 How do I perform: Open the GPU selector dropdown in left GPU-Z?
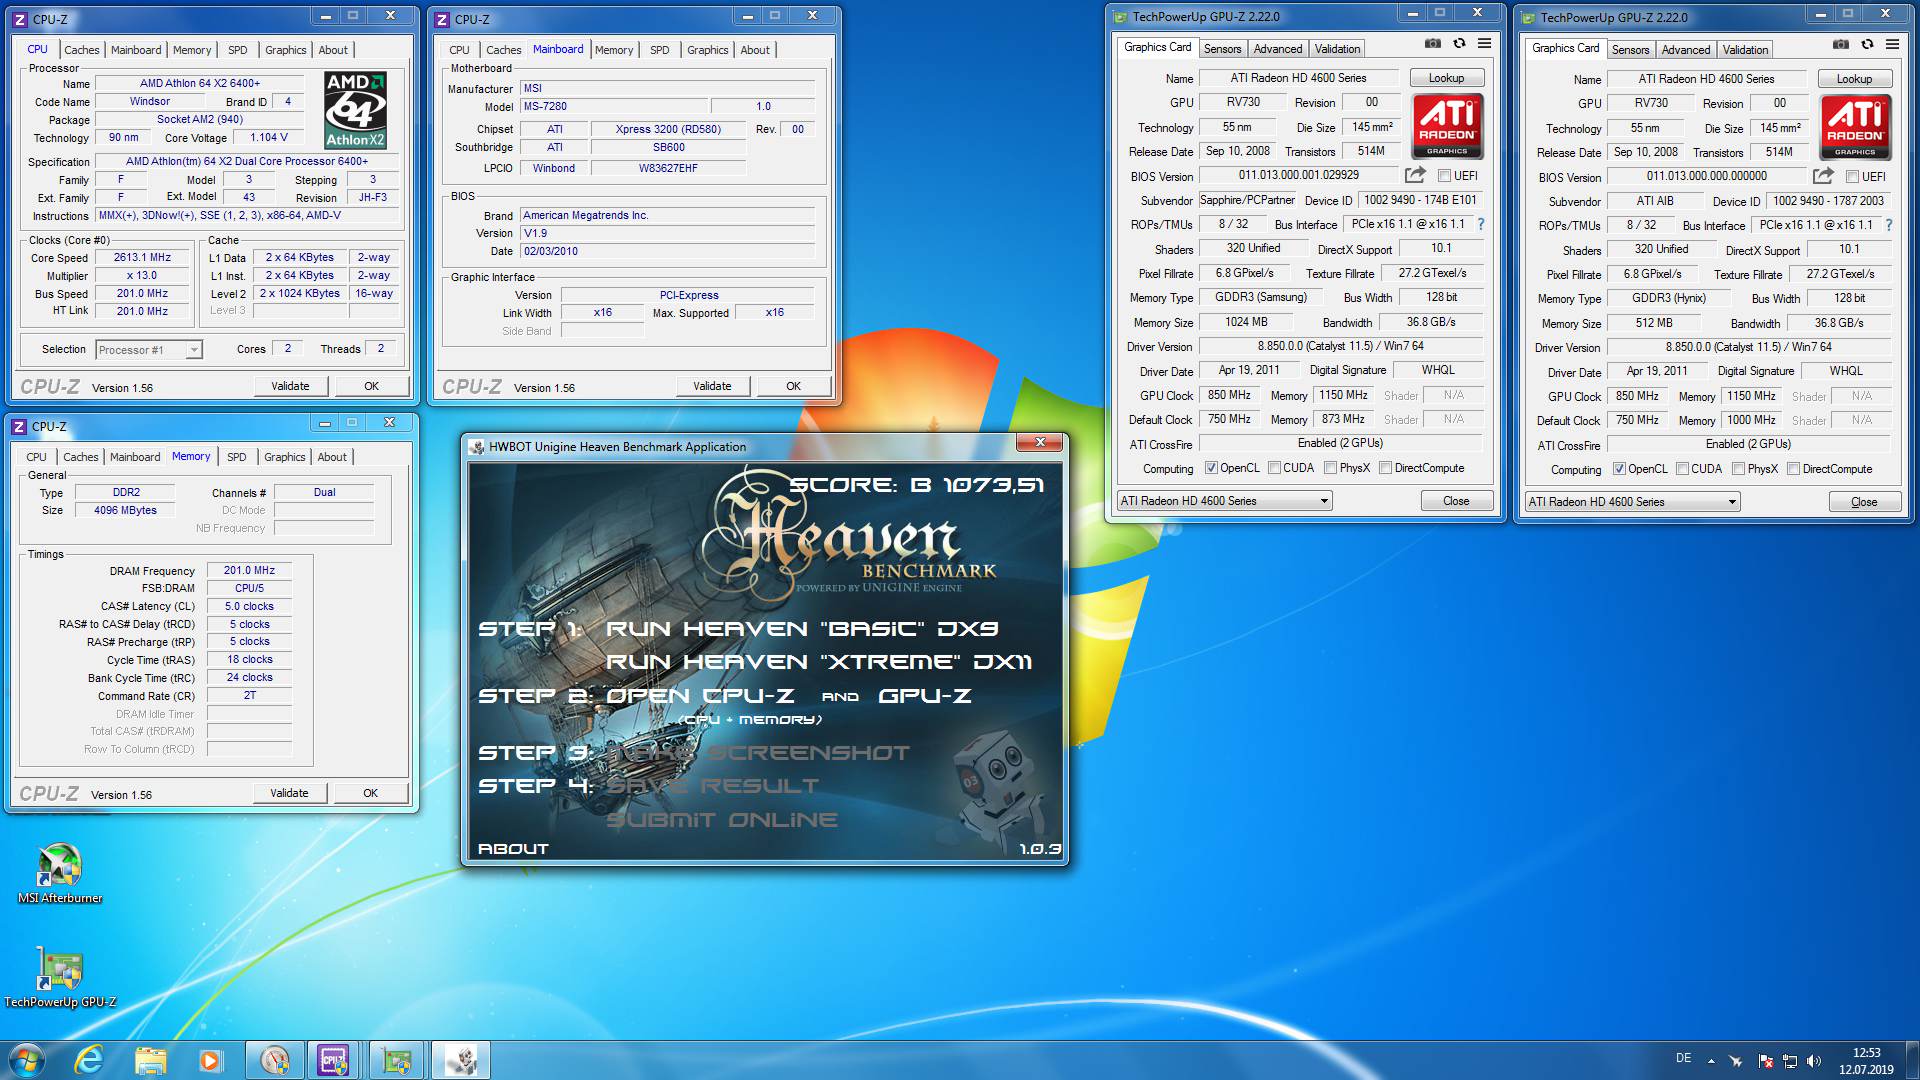click(x=1225, y=501)
